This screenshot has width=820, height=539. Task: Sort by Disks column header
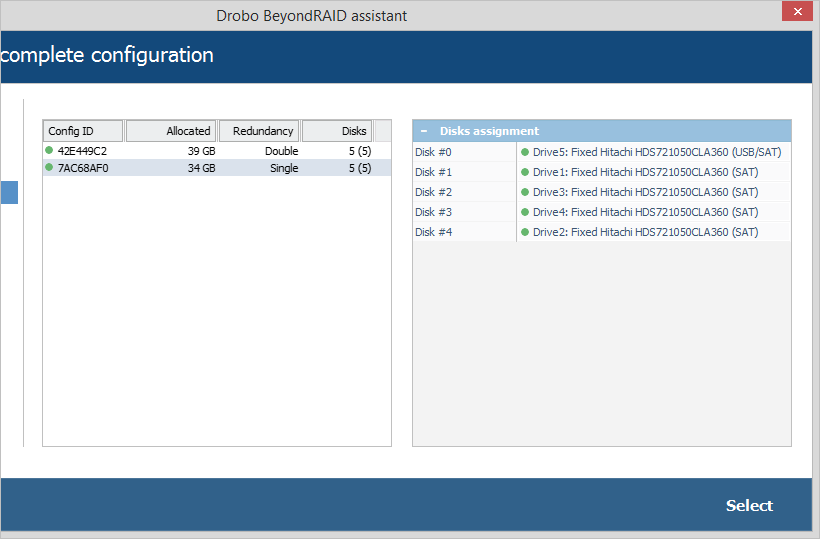337,131
